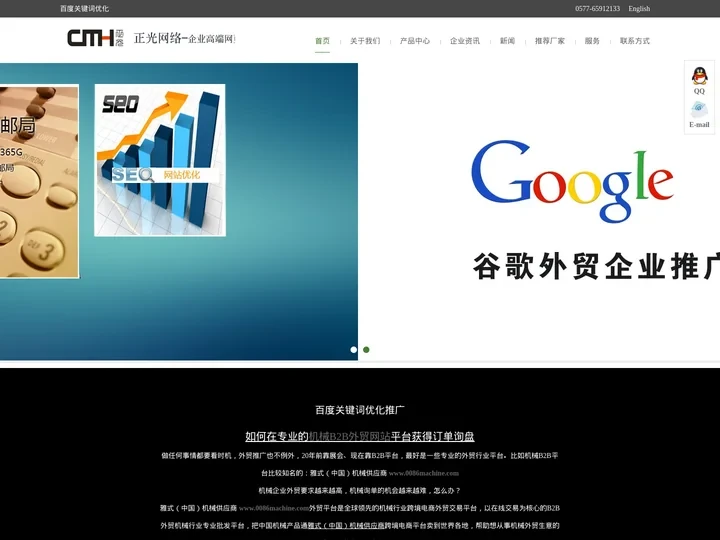Screen dimensions: 720x540
Task: Click www.0086machine.com before 外贸平台
Action: click(x=274, y=508)
